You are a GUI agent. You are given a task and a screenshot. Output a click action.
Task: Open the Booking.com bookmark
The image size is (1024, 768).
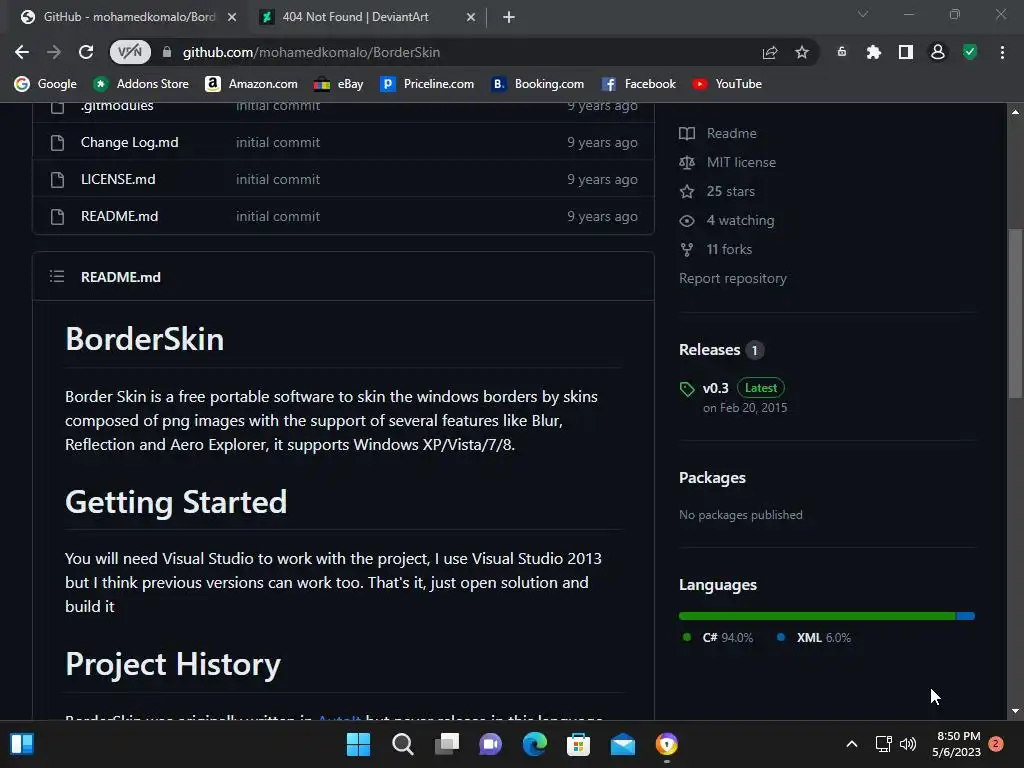tap(537, 84)
